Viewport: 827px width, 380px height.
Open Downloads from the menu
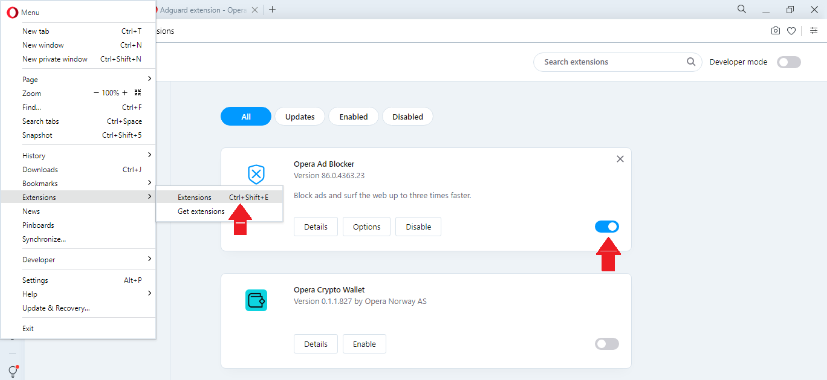pos(78,169)
